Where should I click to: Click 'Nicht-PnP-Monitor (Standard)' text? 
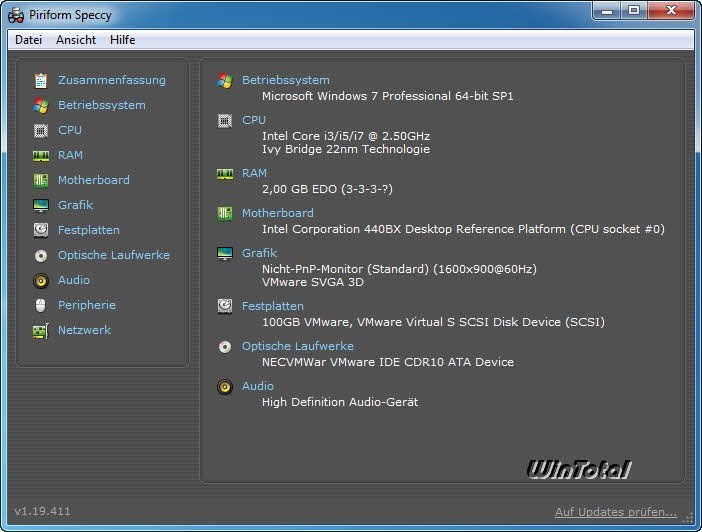[x=346, y=269]
